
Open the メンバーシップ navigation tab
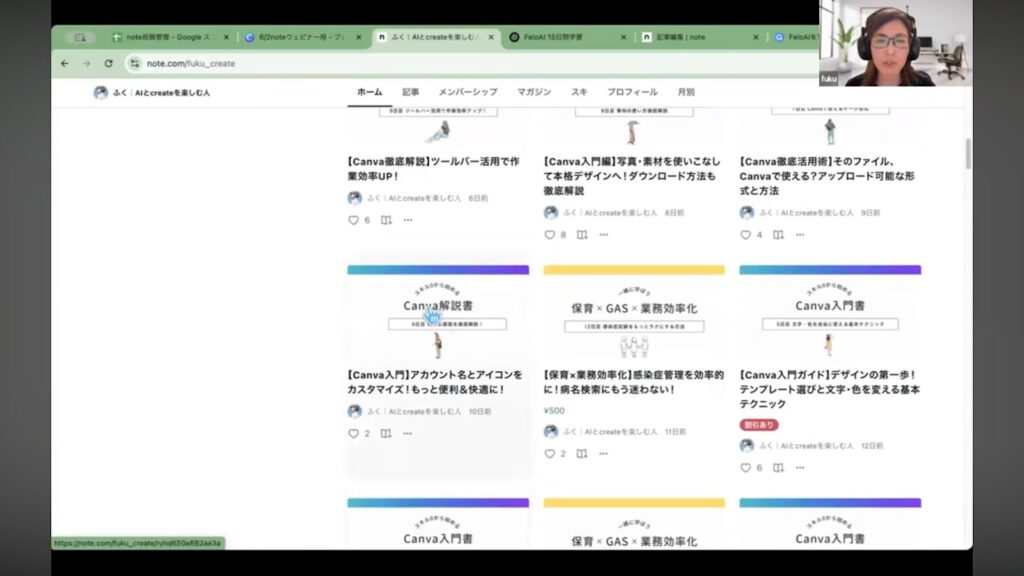pos(468,92)
